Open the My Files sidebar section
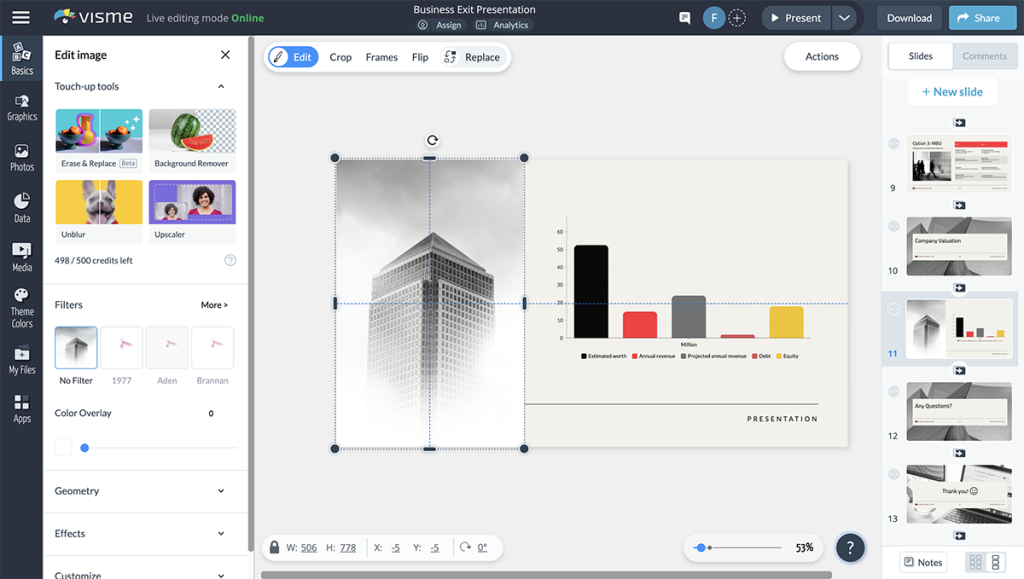The height and width of the screenshot is (579, 1024). point(21,358)
